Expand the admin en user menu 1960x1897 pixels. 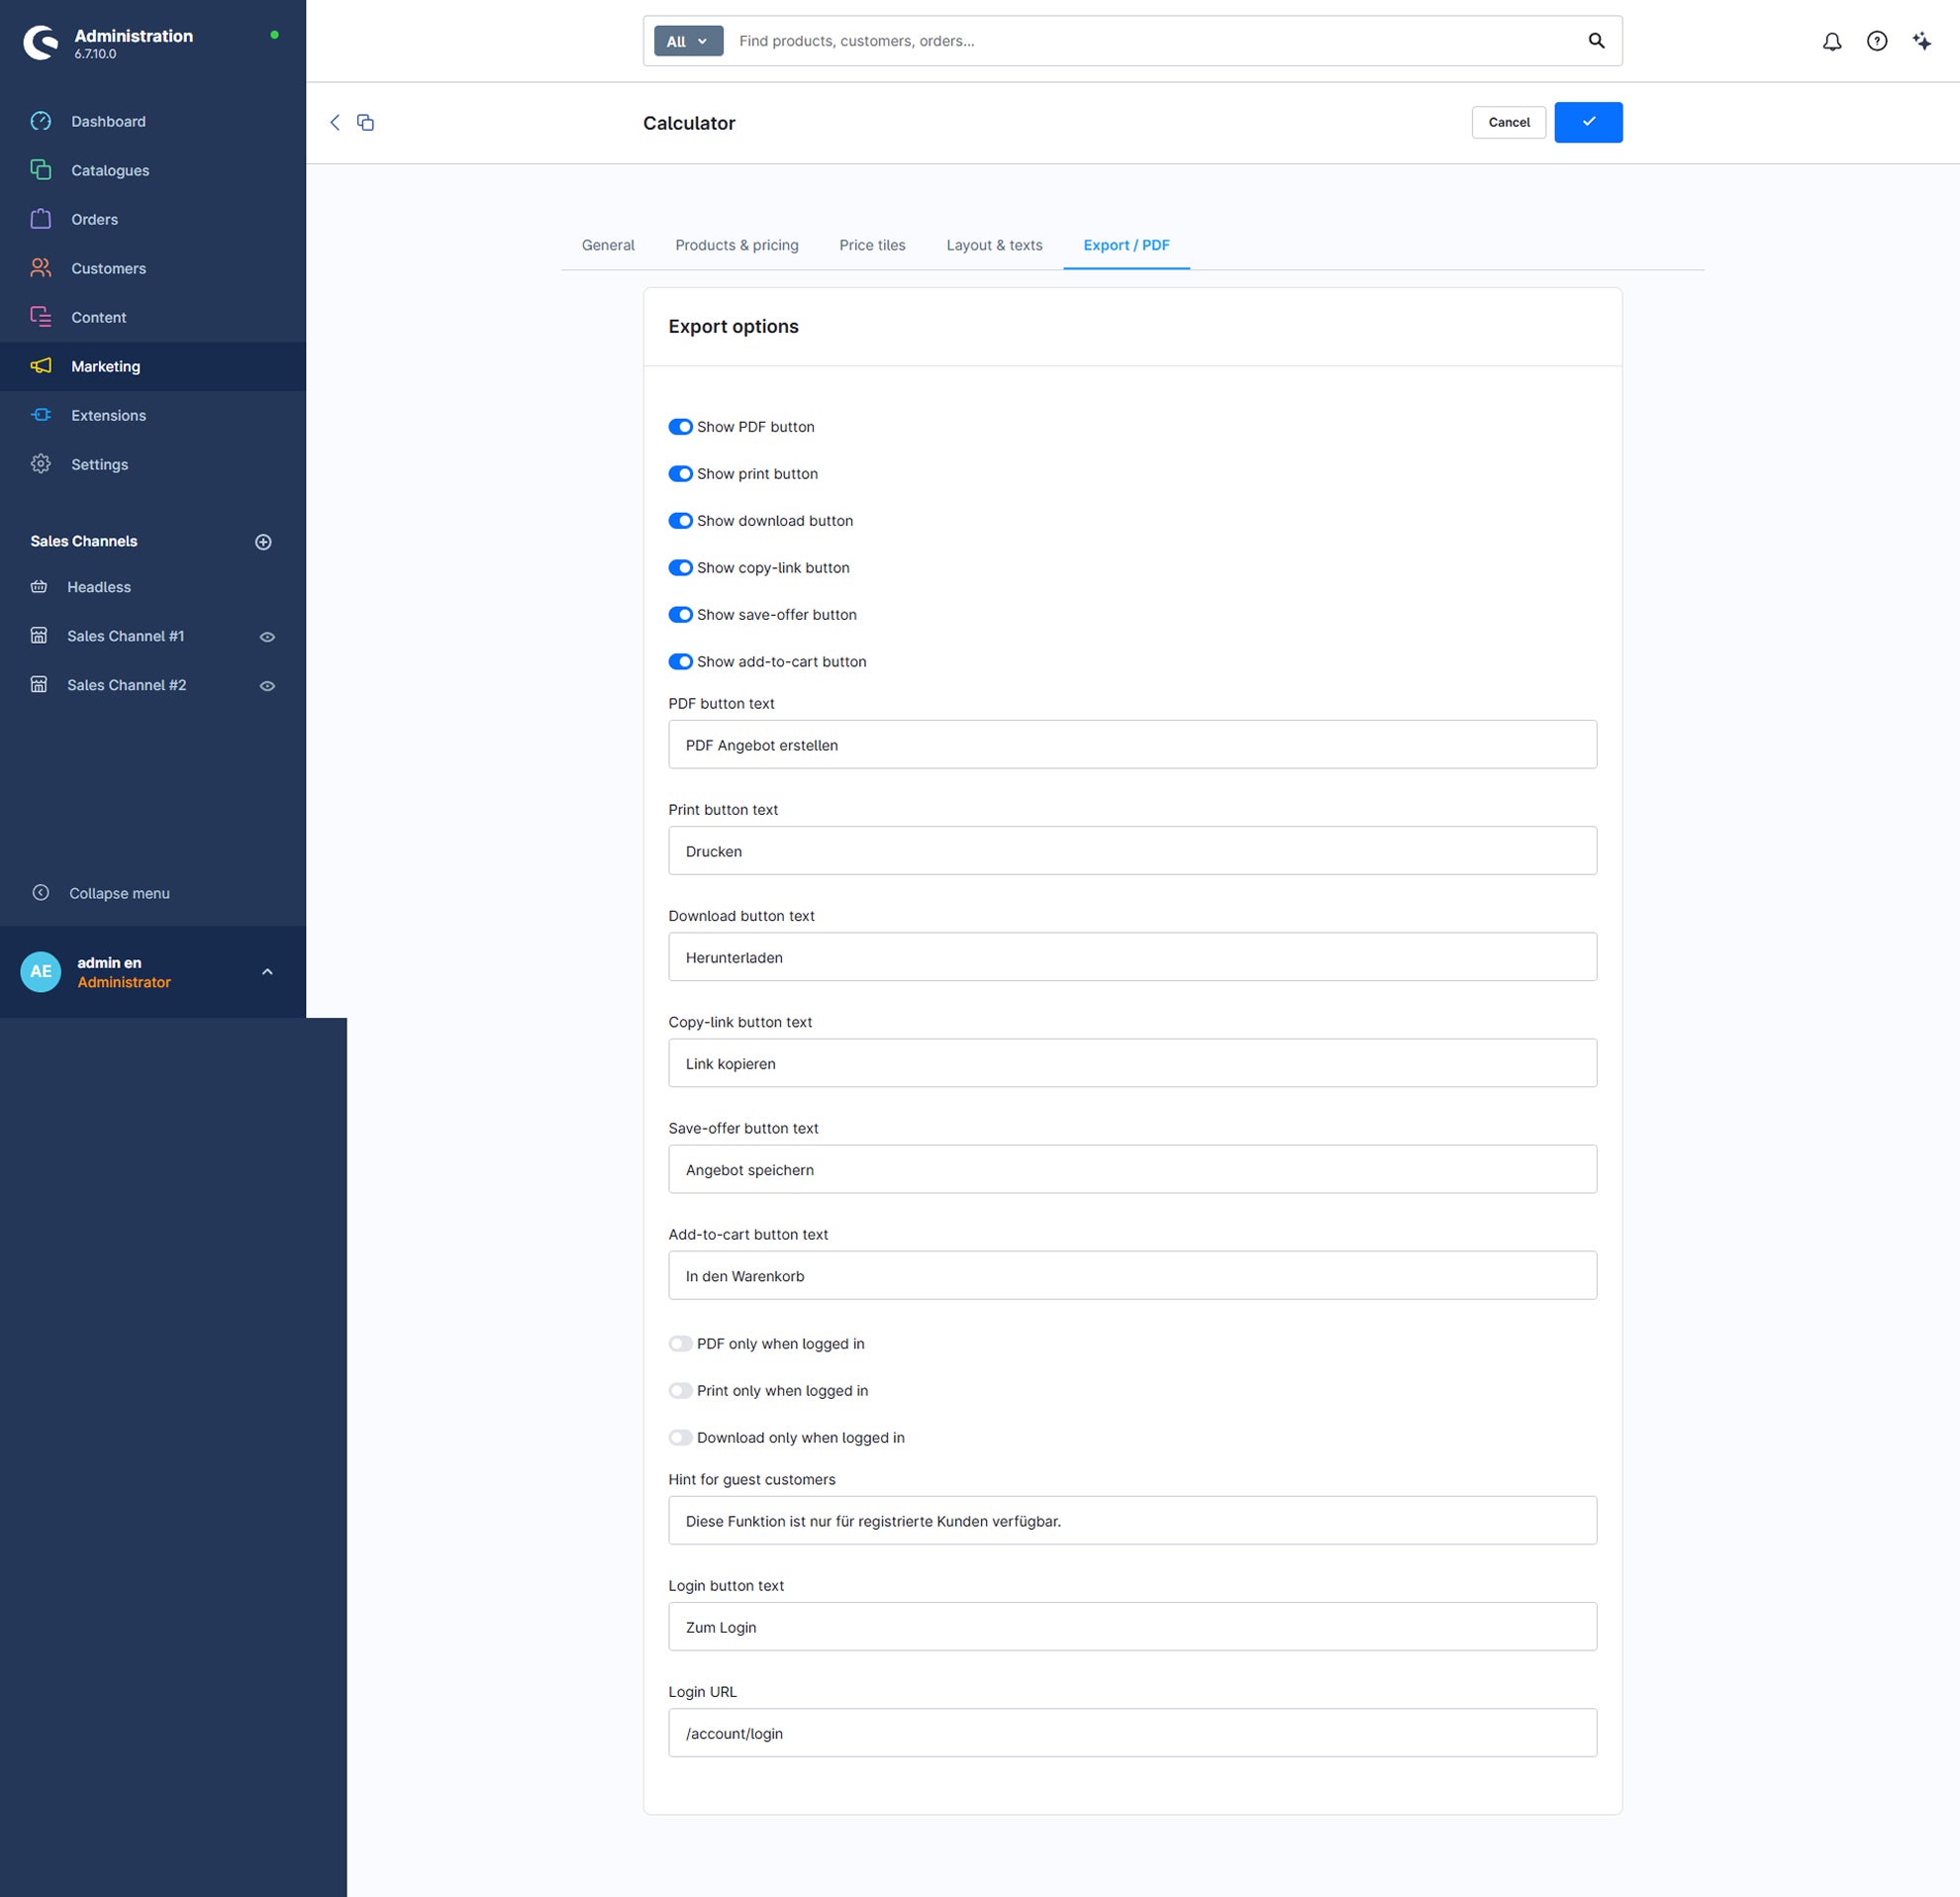point(267,972)
